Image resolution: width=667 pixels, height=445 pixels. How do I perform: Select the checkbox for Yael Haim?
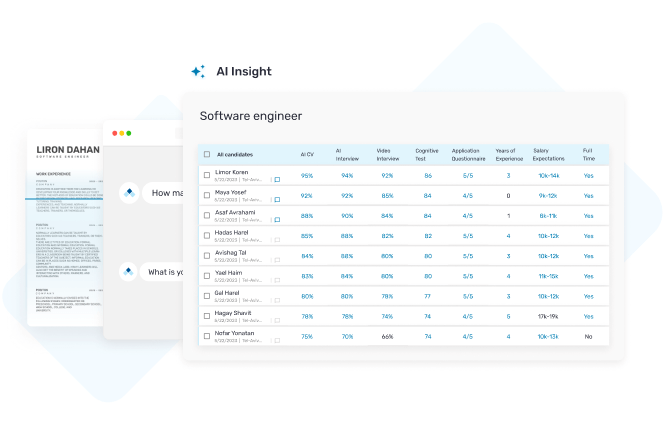[207, 276]
